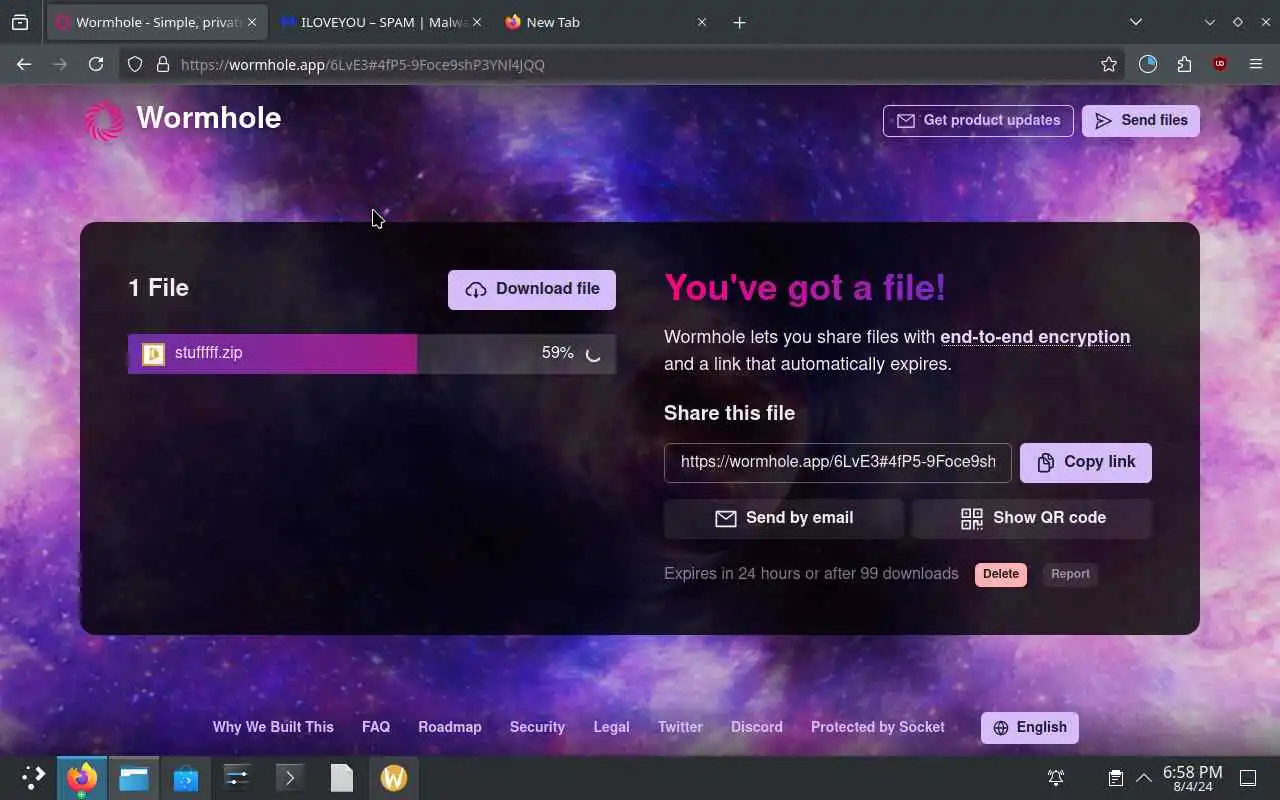Expand the list all tabs dropdown

click(1135, 22)
